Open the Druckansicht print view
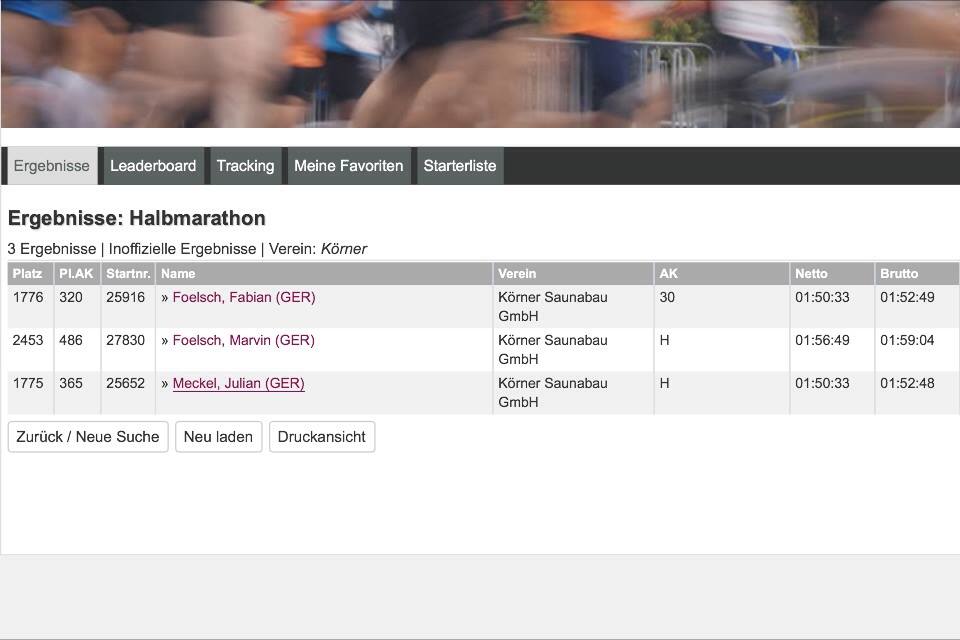This screenshot has height=640, width=960. 321,437
